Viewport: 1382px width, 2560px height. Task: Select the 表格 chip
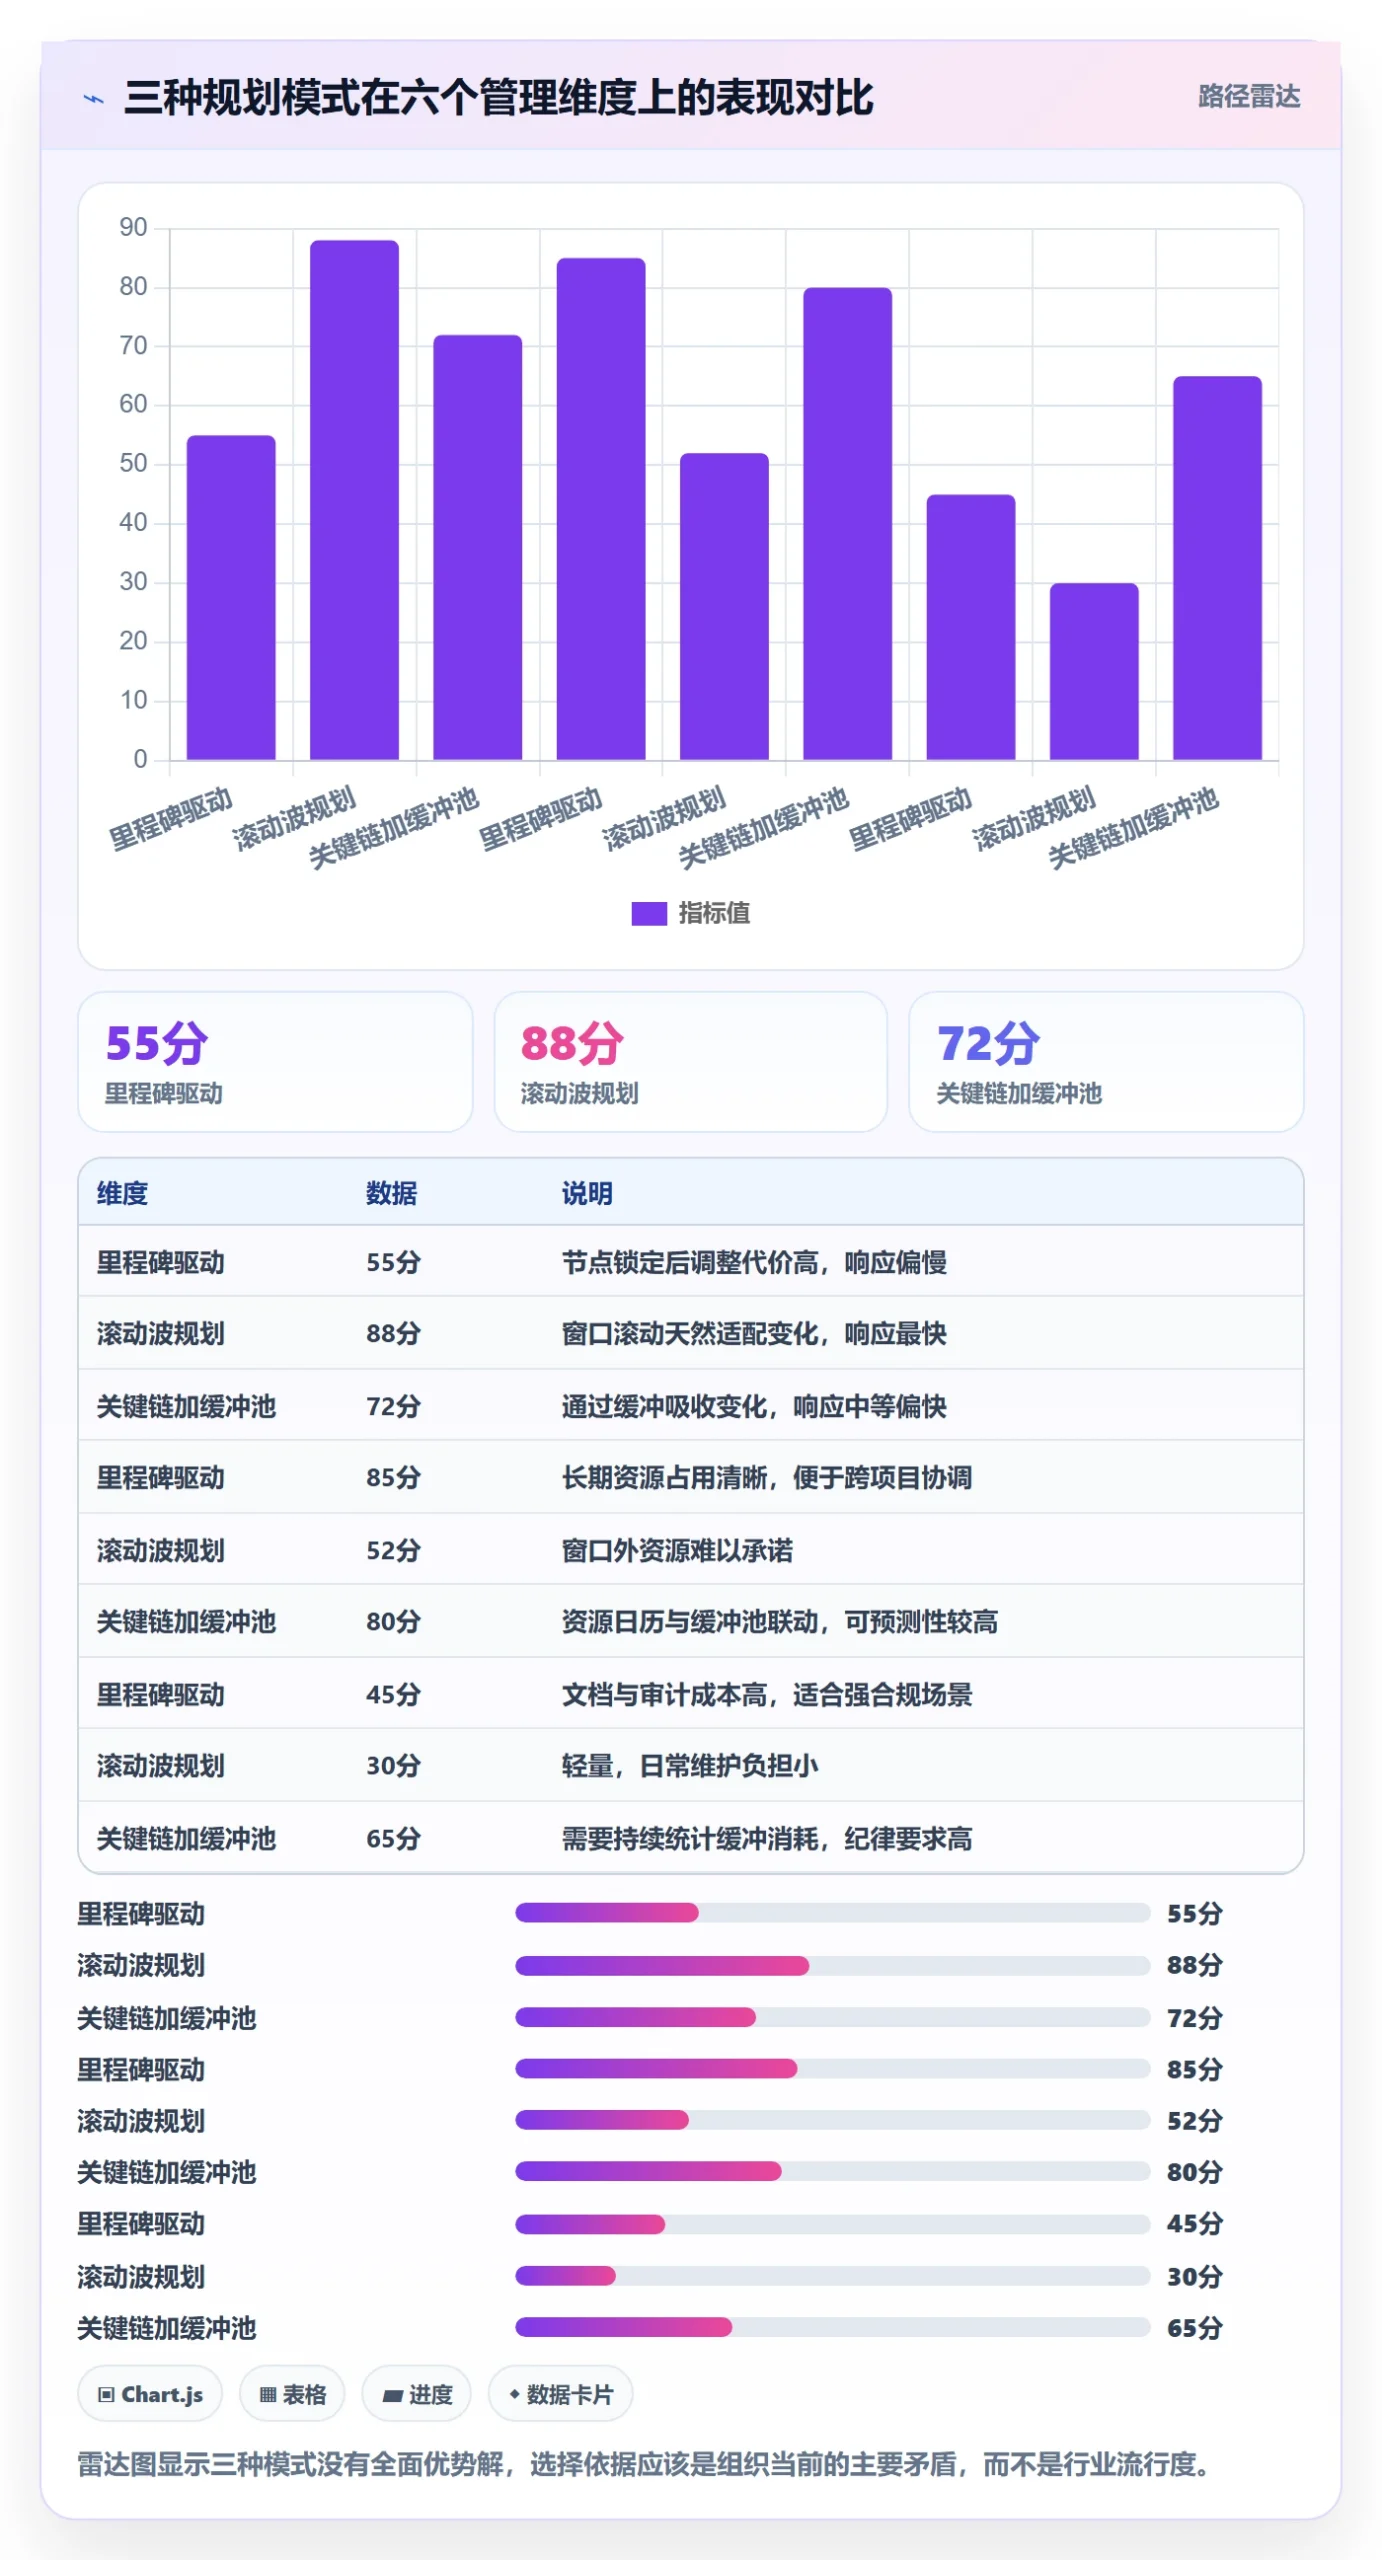coord(292,2394)
